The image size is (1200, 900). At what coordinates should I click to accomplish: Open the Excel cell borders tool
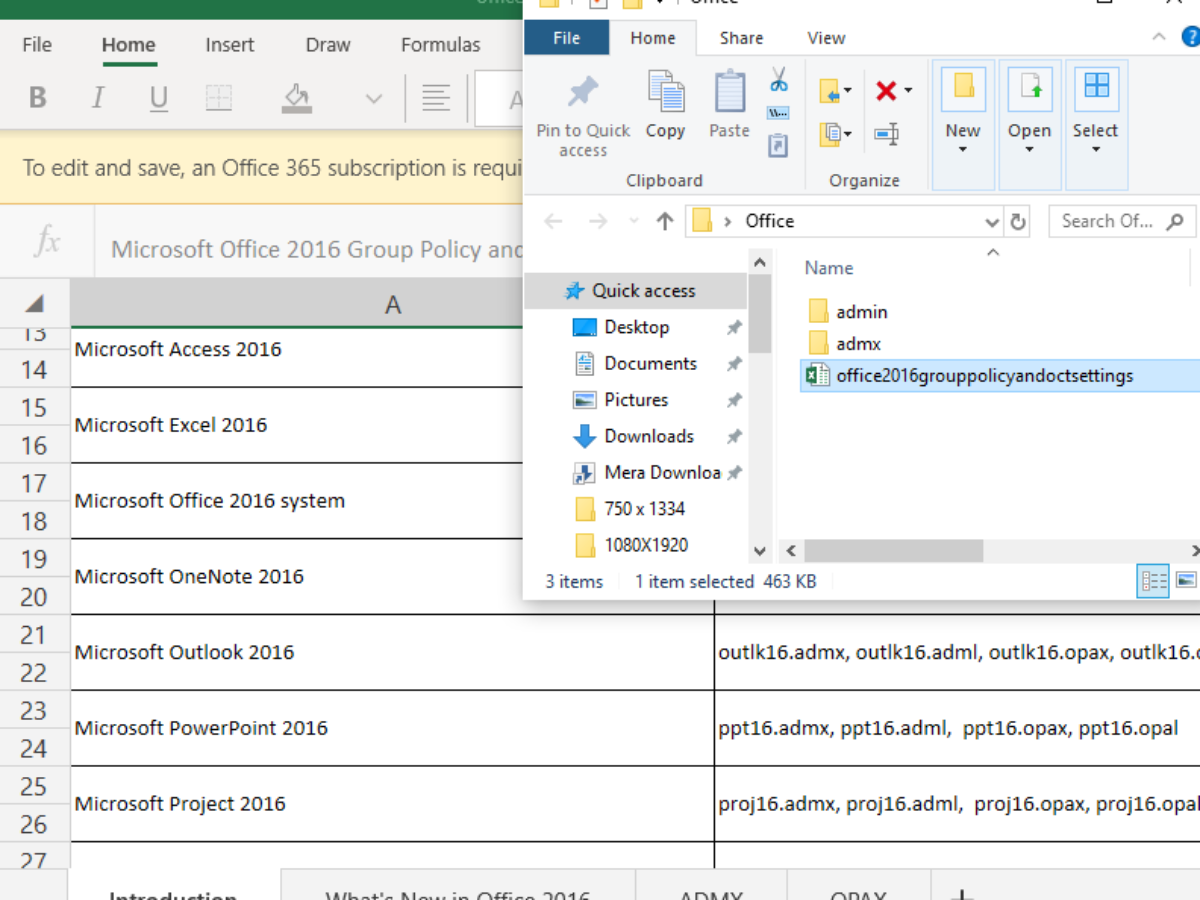[x=218, y=97]
